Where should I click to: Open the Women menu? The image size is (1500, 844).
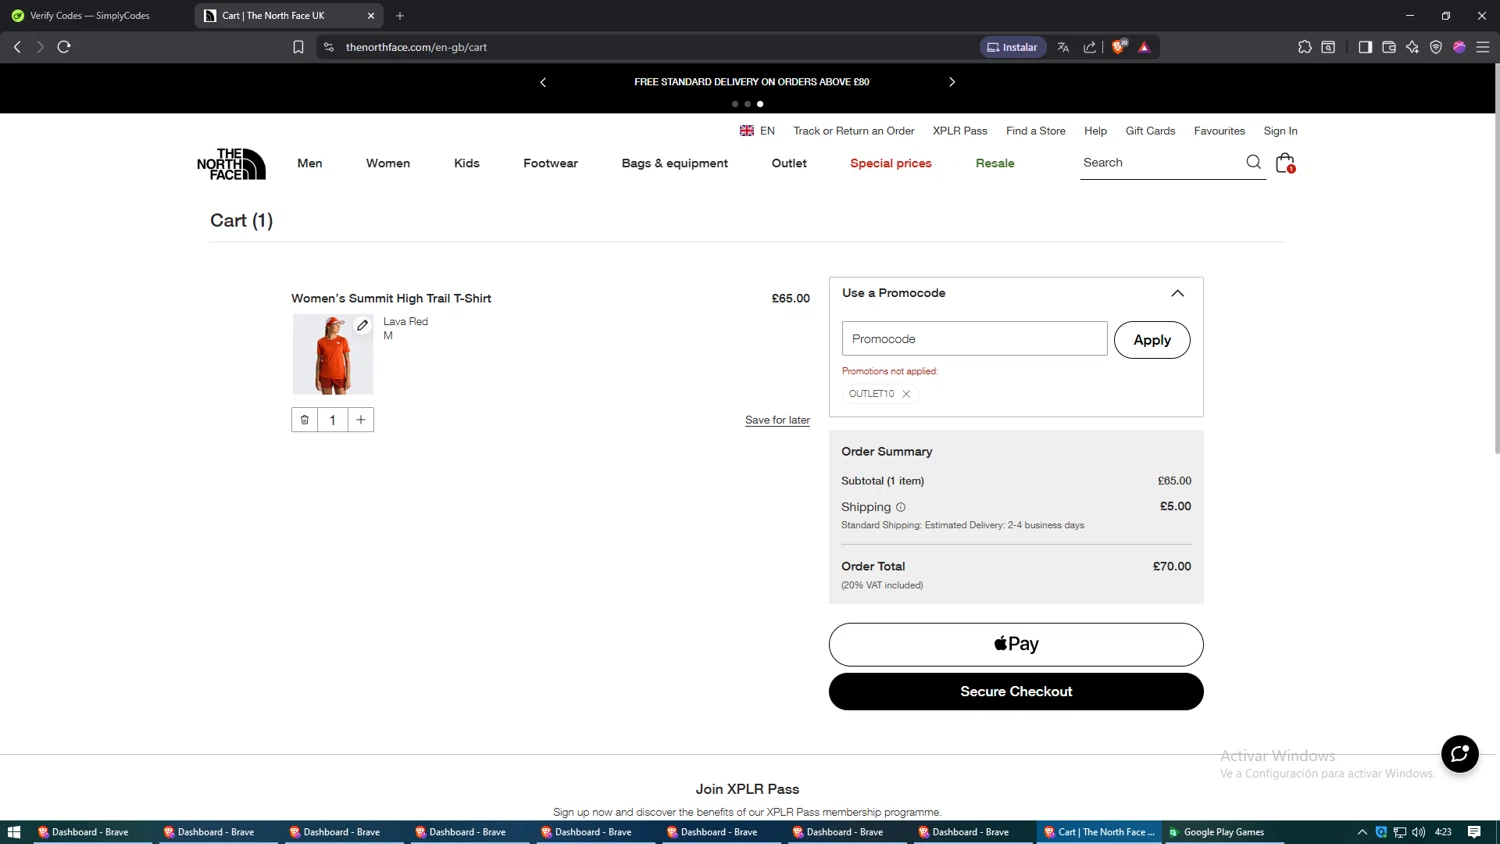click(388, 163)
